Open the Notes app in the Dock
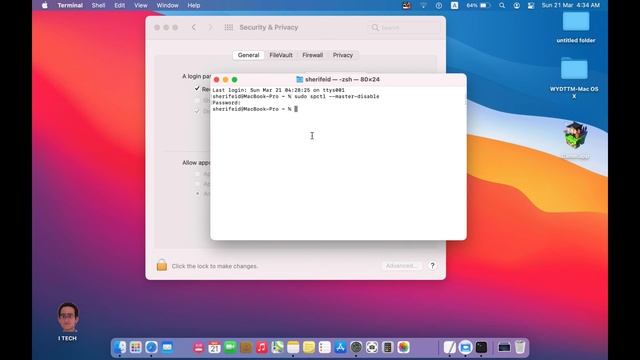Screen dimensions: 640x360 pos(293,347)
